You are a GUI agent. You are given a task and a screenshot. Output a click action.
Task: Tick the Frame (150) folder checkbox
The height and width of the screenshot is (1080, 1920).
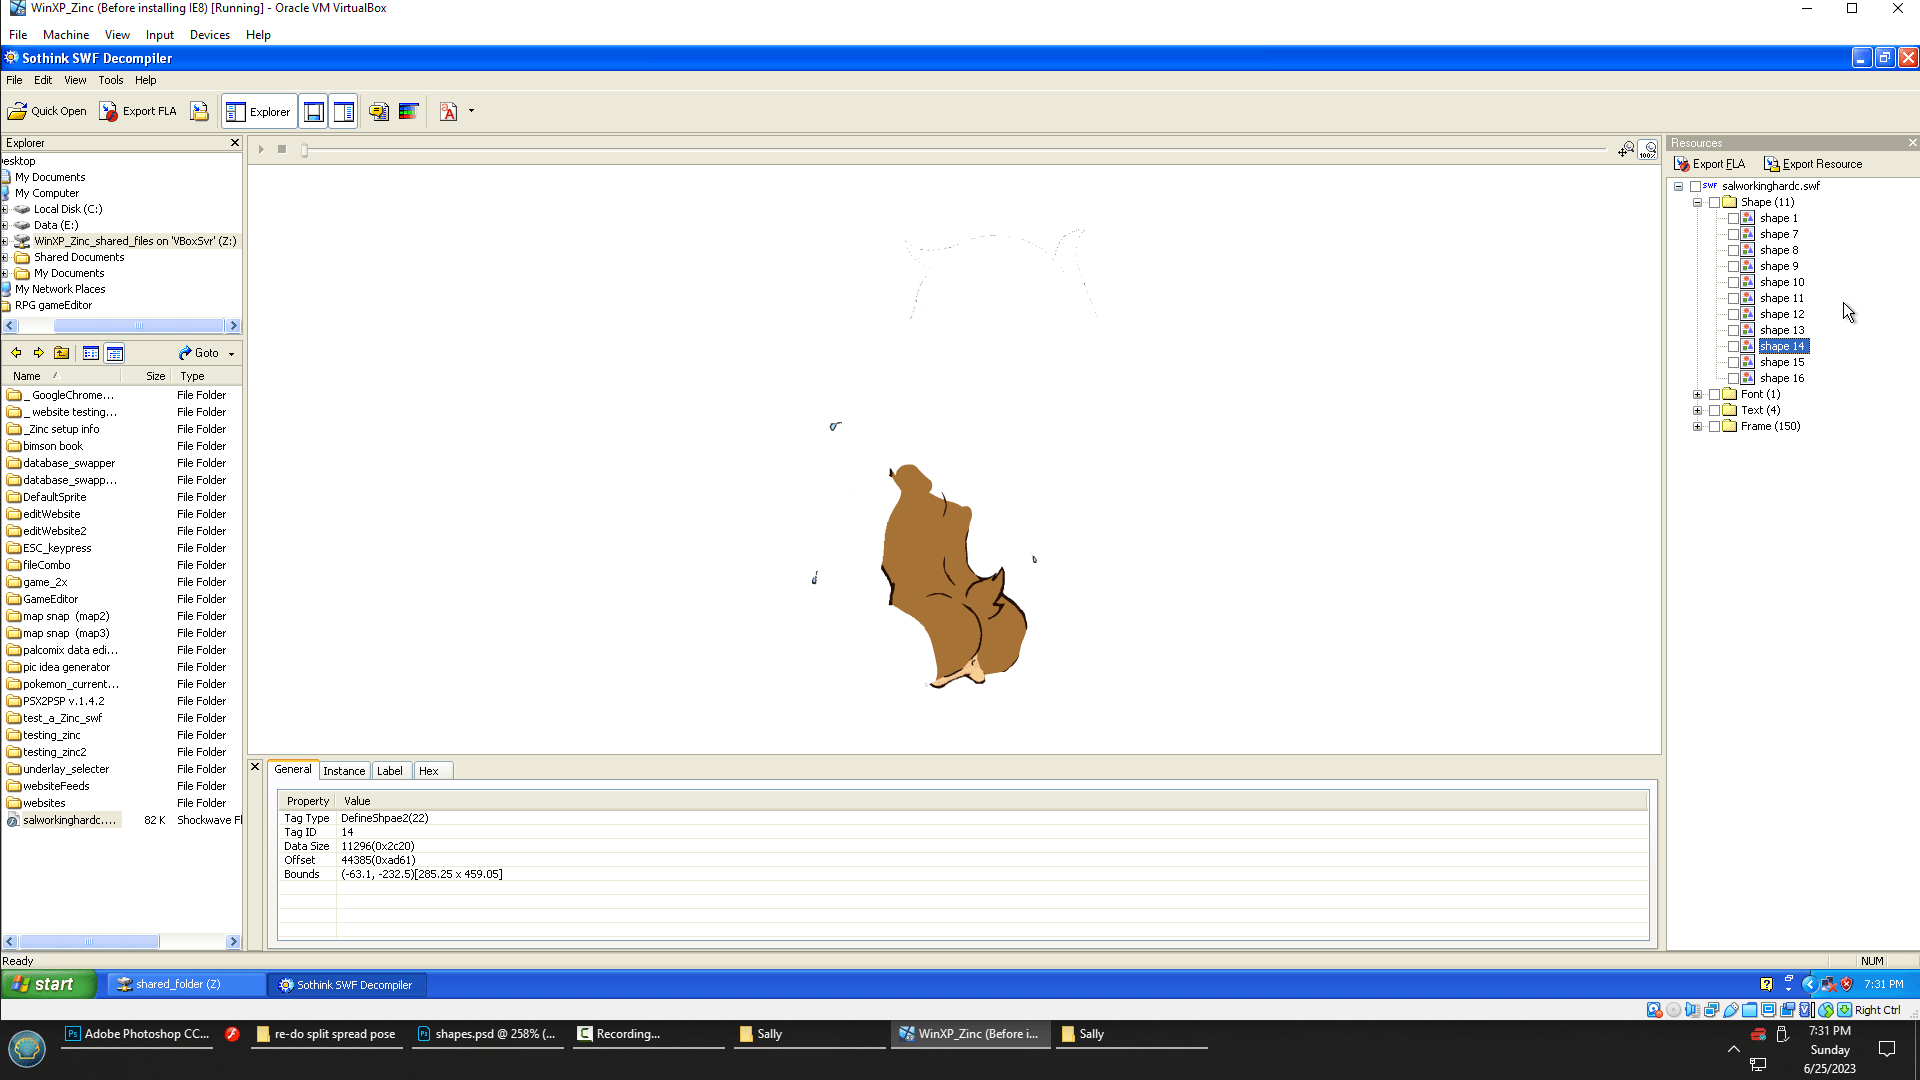1714,426
